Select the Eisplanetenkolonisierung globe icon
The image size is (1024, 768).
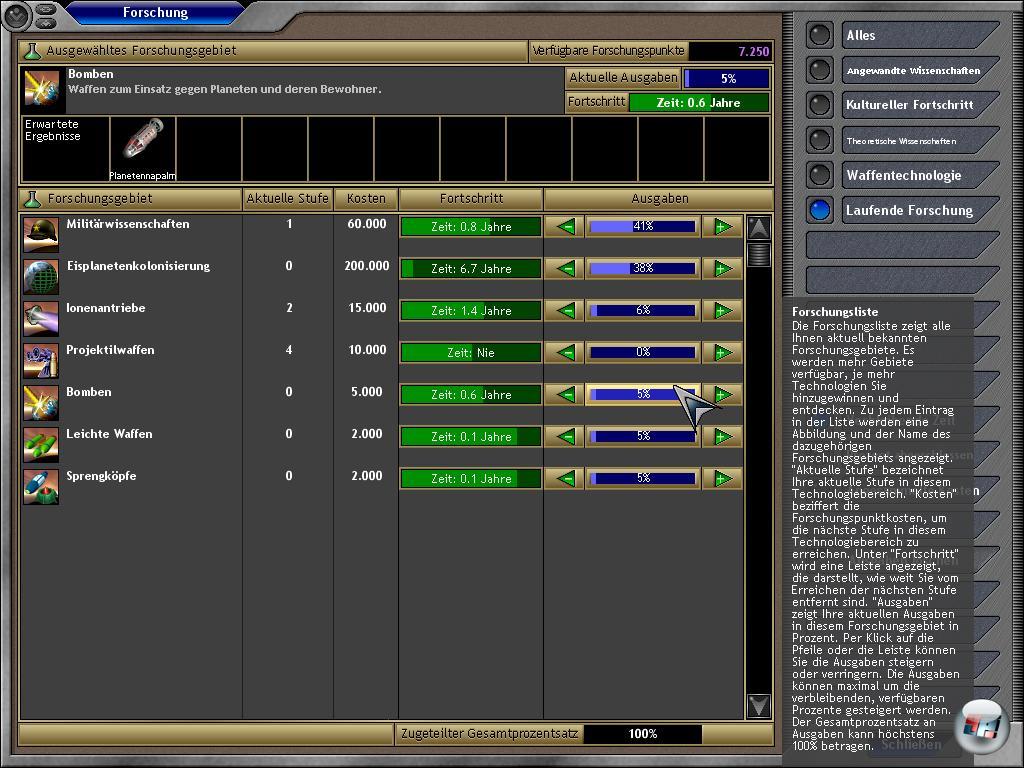click(x=41, y=276)
